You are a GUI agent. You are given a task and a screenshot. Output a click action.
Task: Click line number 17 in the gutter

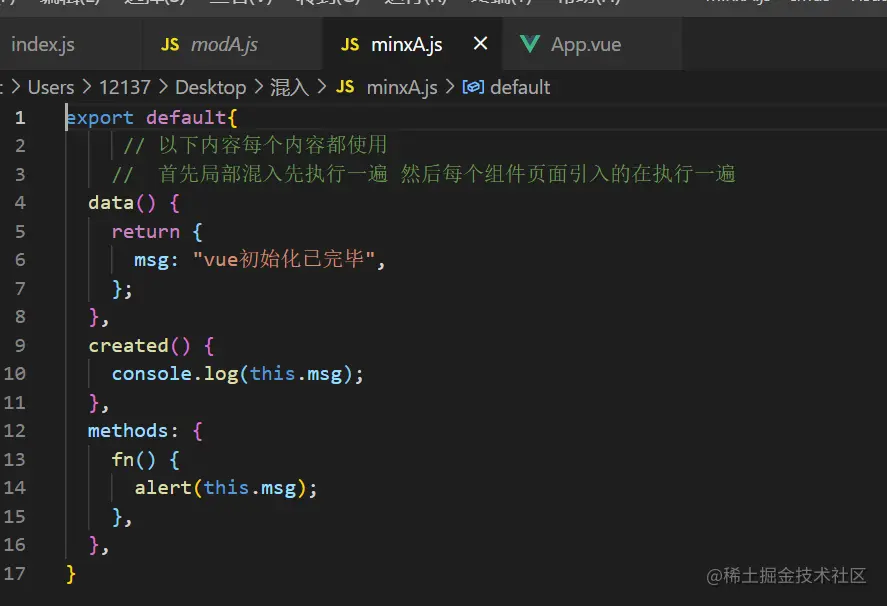[x=15, y=574]
